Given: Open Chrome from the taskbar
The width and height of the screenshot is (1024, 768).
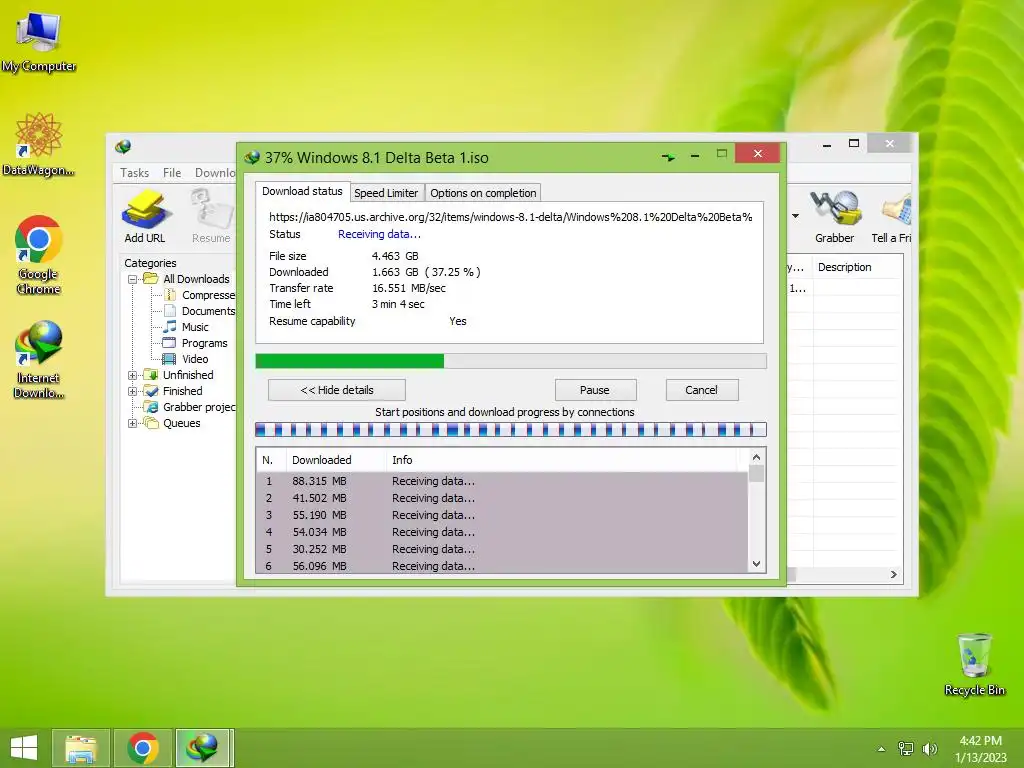Looking at the screenshot, I should [142, 748].
